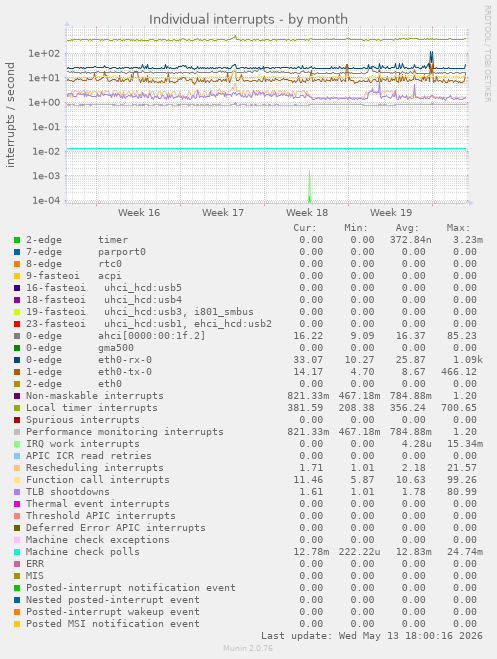Screen dimensions: 497x659
Task: Click the Avg column header
Action: pyautogui.click(x=407, y=228)
